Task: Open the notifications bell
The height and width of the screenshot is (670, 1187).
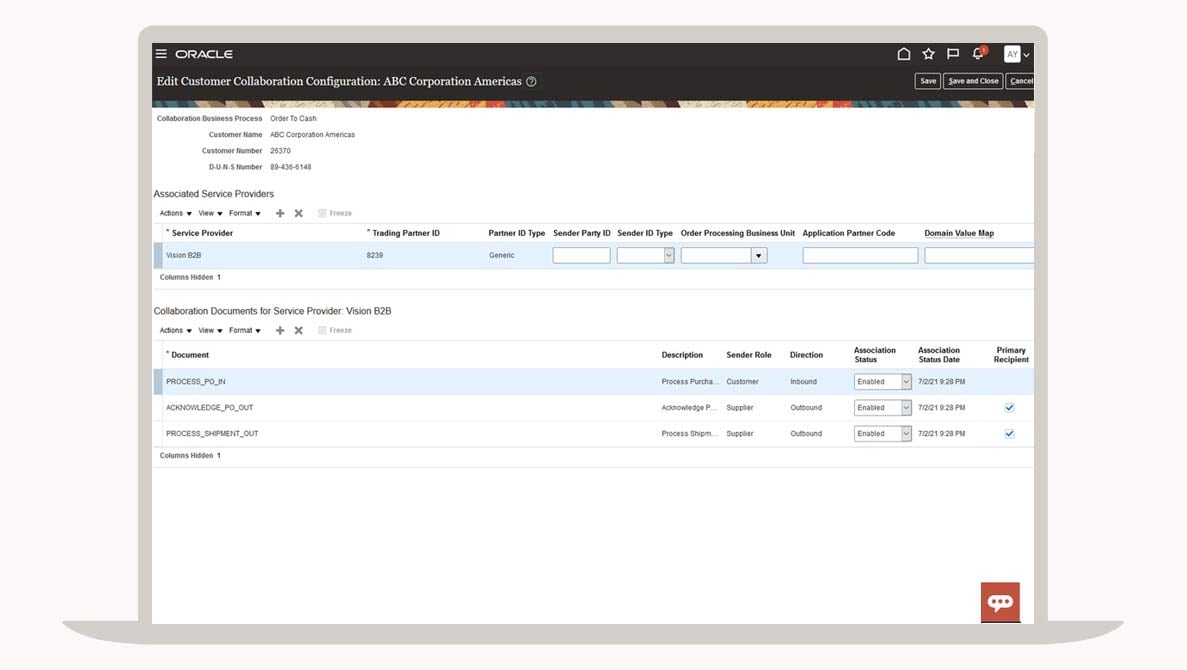Action: (x=978, y=54)
